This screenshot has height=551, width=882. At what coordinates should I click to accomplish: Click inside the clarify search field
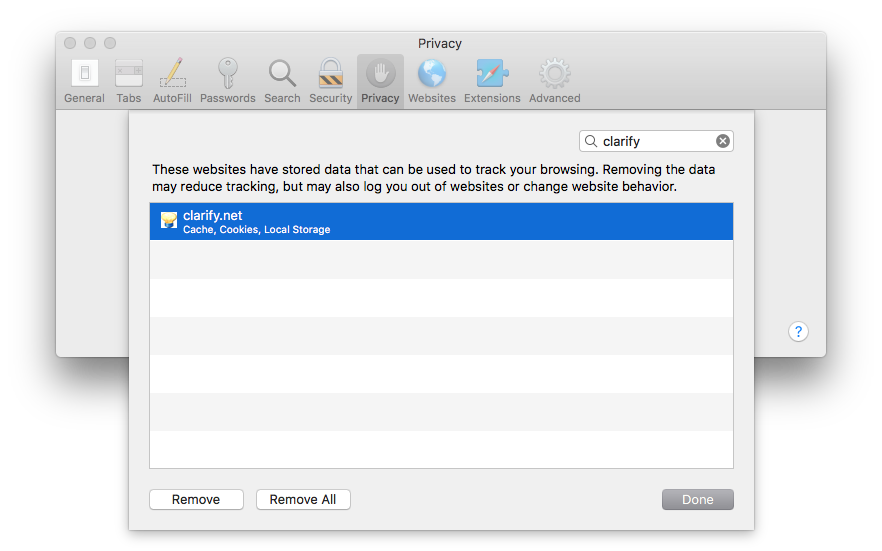tap(655, 141)
